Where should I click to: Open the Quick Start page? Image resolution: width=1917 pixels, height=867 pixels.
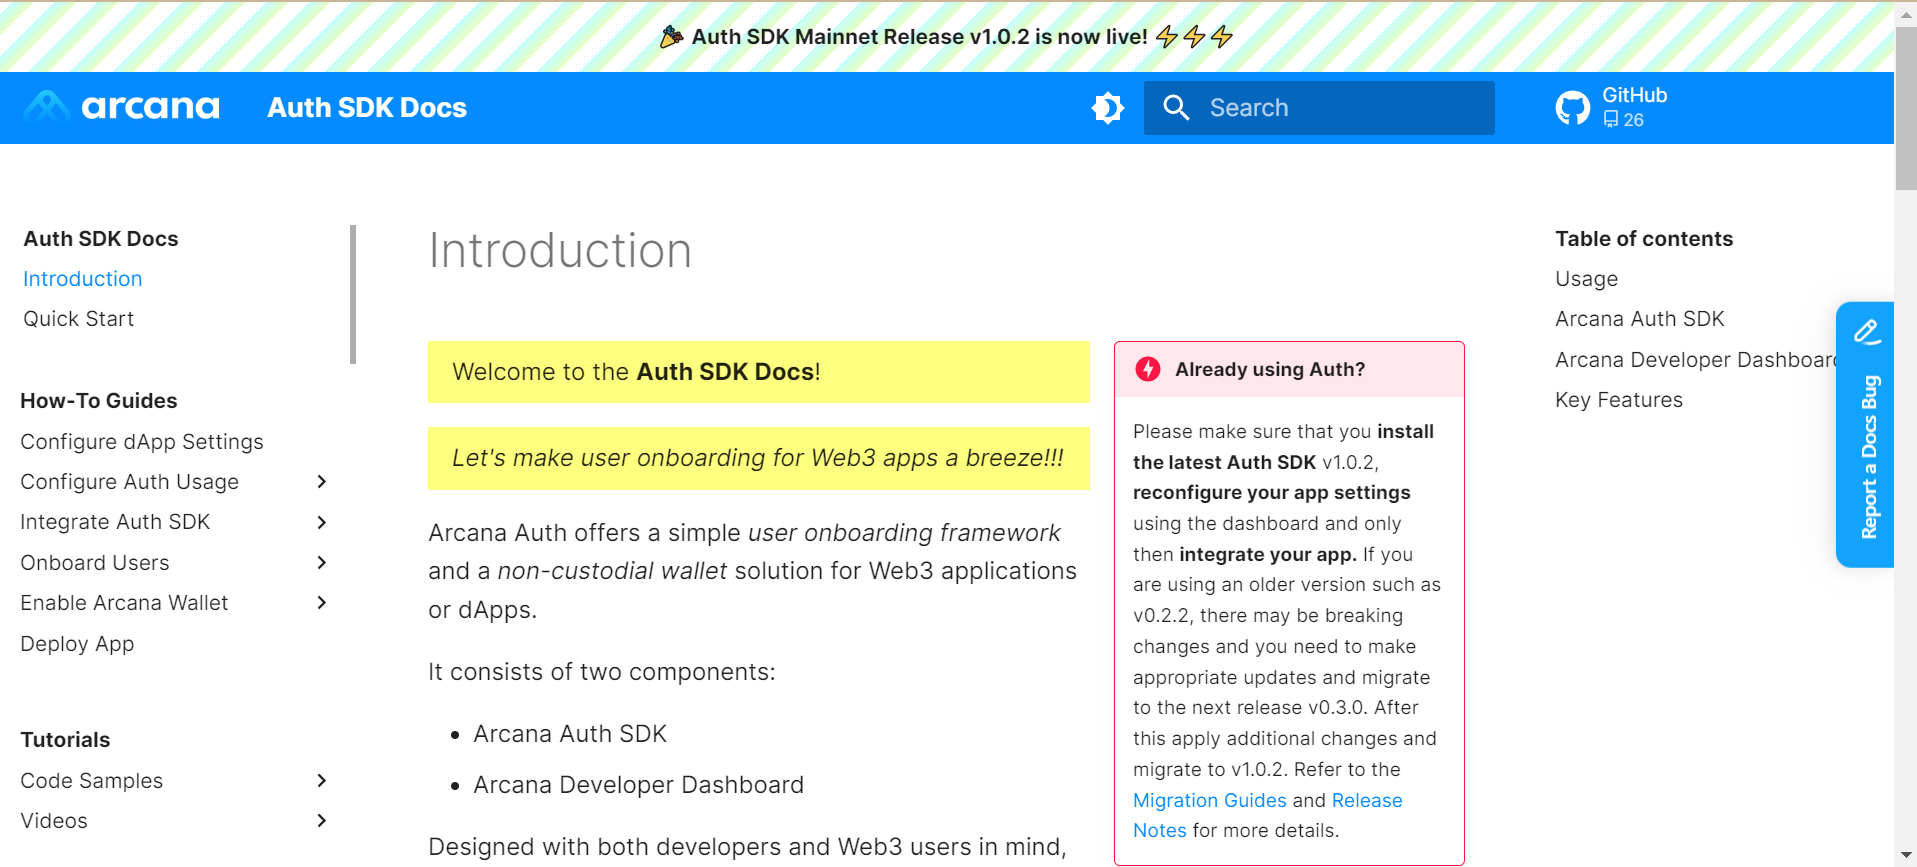pos(79,319)
